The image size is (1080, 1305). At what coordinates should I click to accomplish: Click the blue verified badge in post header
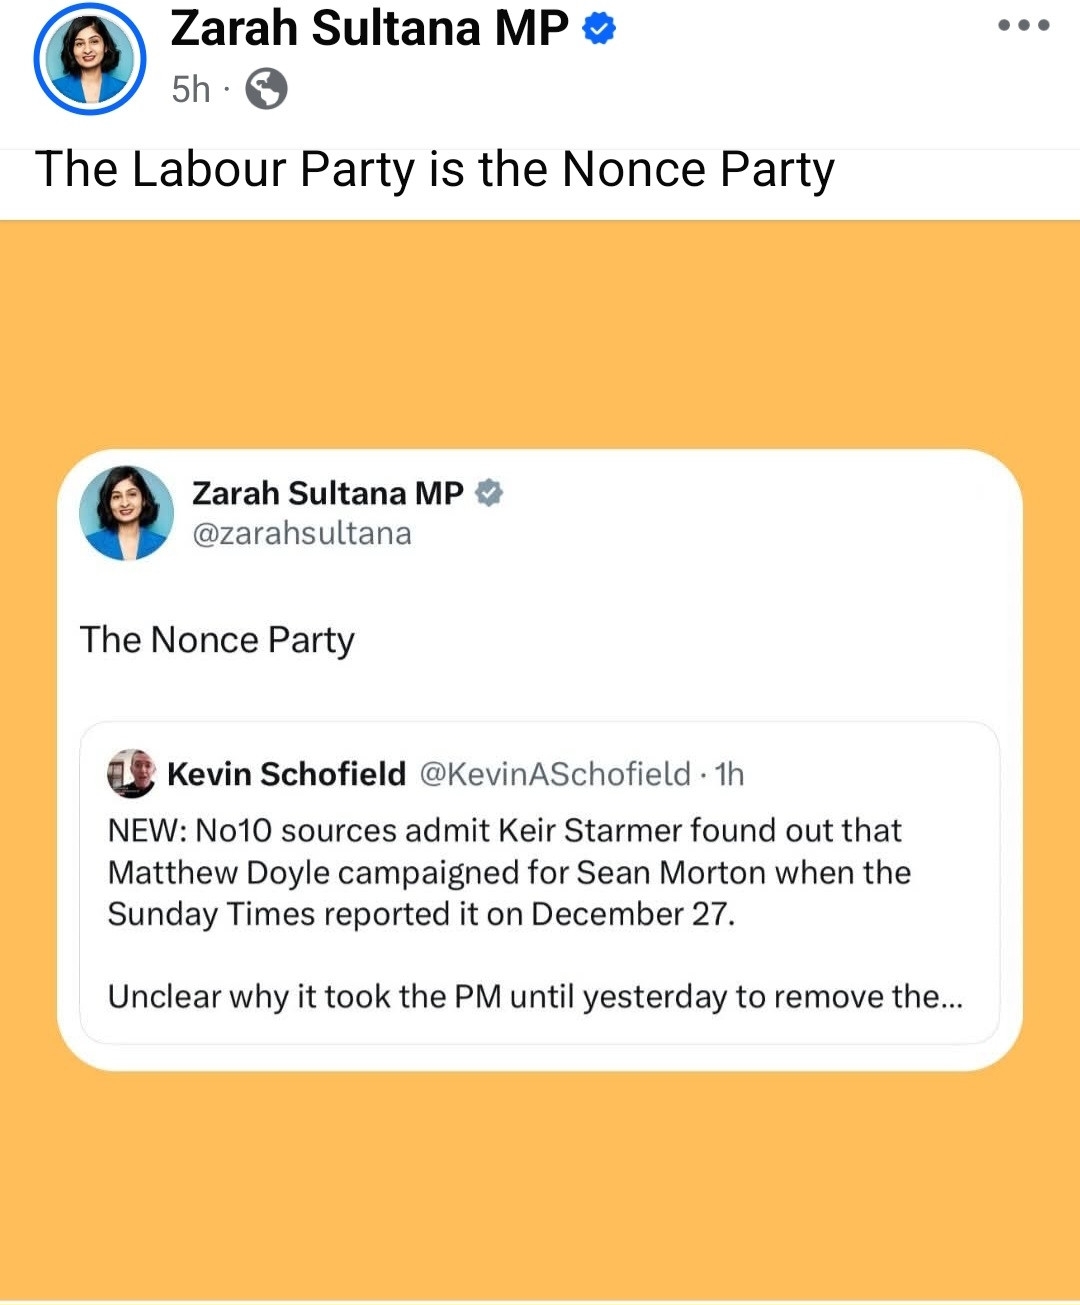tap(599, 29)
